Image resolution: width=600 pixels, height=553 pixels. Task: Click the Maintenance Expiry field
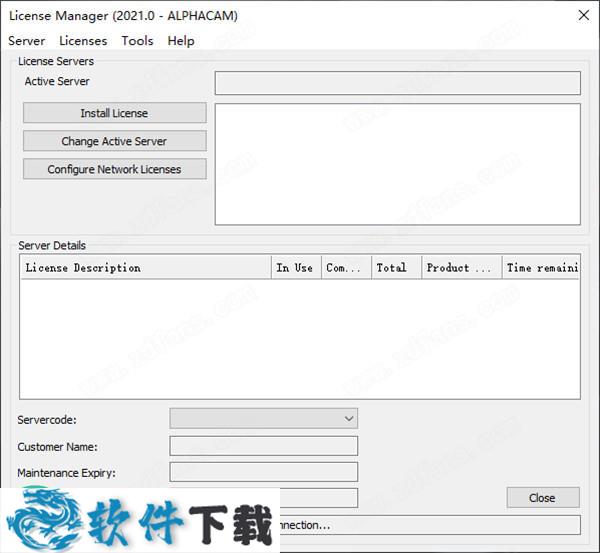coord(264,471)
